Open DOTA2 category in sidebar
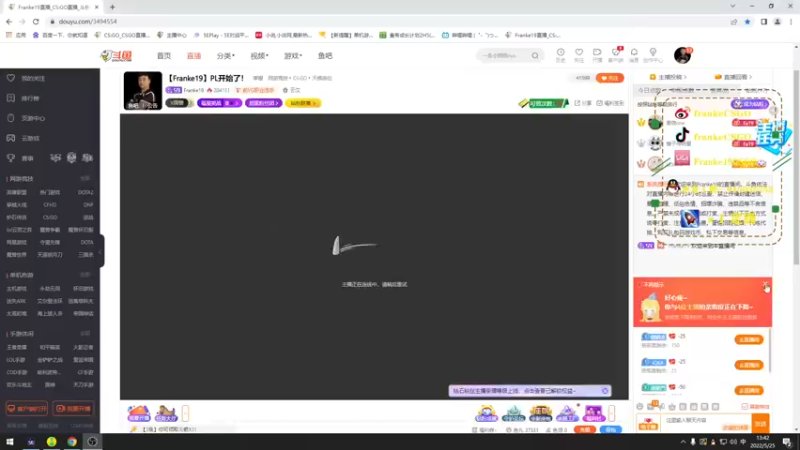The image size is (800, 450). (85, 192)
